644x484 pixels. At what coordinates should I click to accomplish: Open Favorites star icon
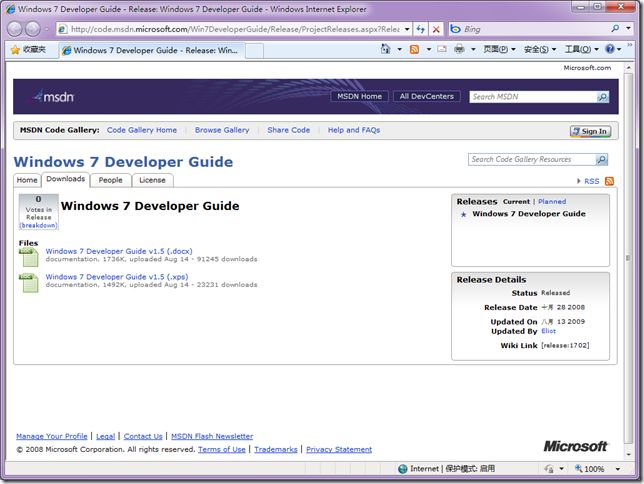click(15, 50)
